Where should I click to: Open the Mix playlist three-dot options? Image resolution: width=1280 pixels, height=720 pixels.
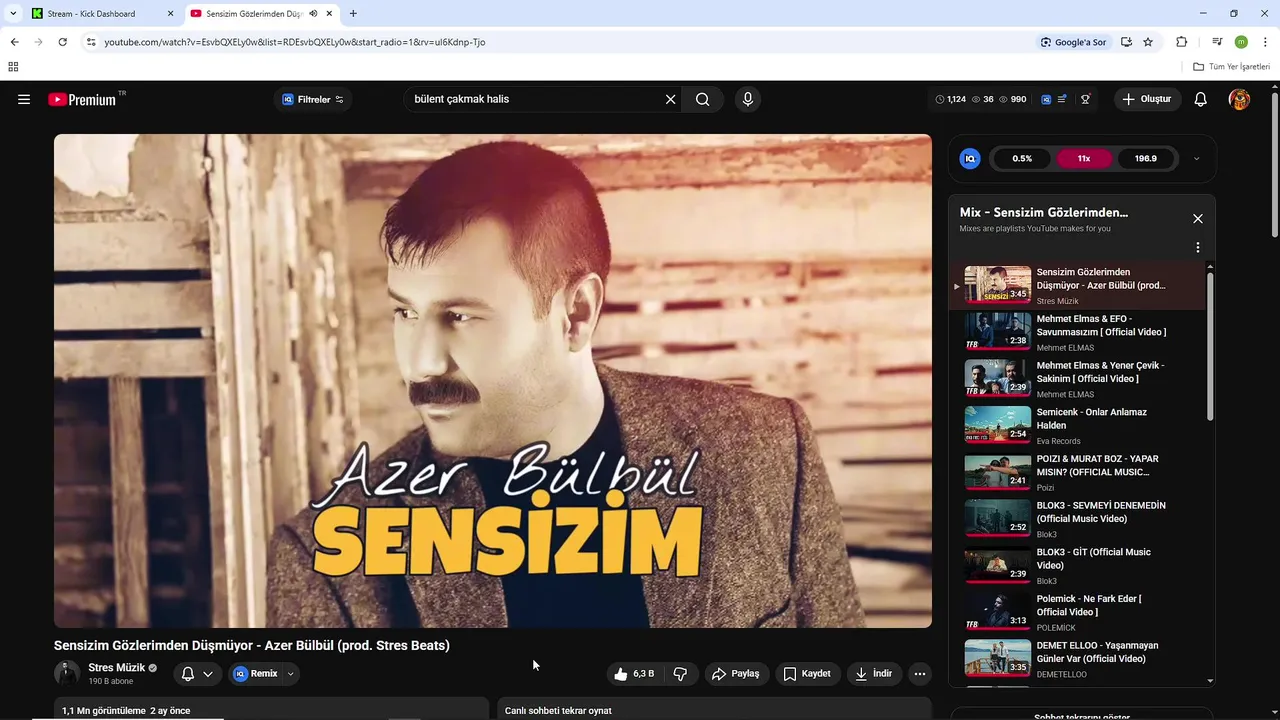pyautogui.click(x=1198, y=247)
